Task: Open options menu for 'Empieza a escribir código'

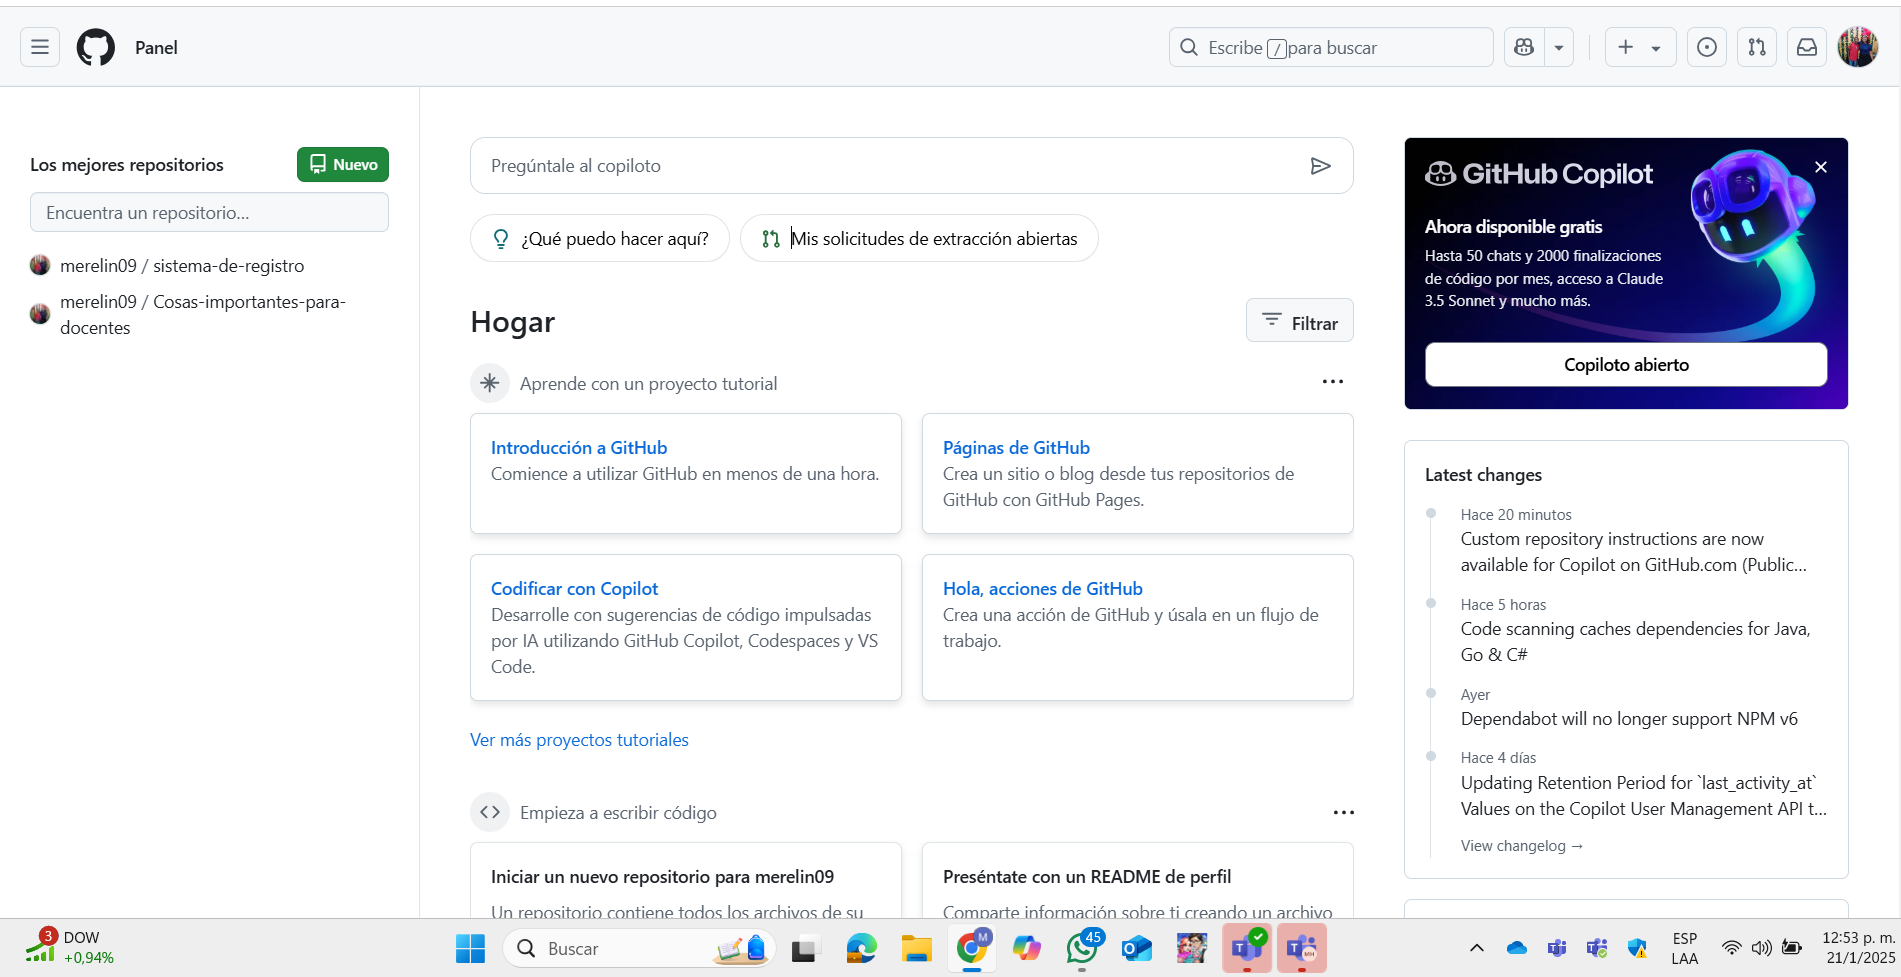Action: 1343,812
